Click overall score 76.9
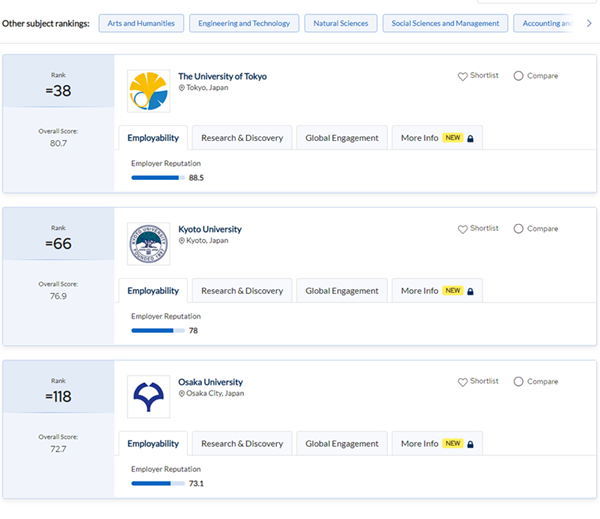Screen dimensions: 600x519 coord(58,296)
